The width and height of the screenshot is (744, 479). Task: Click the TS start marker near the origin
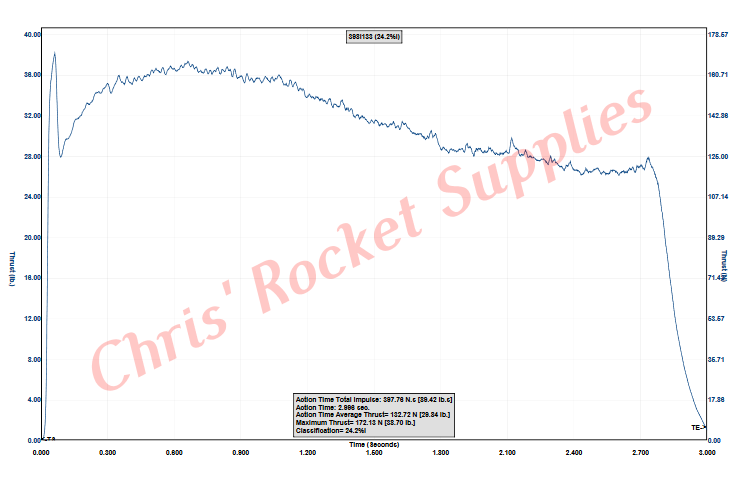50,439
